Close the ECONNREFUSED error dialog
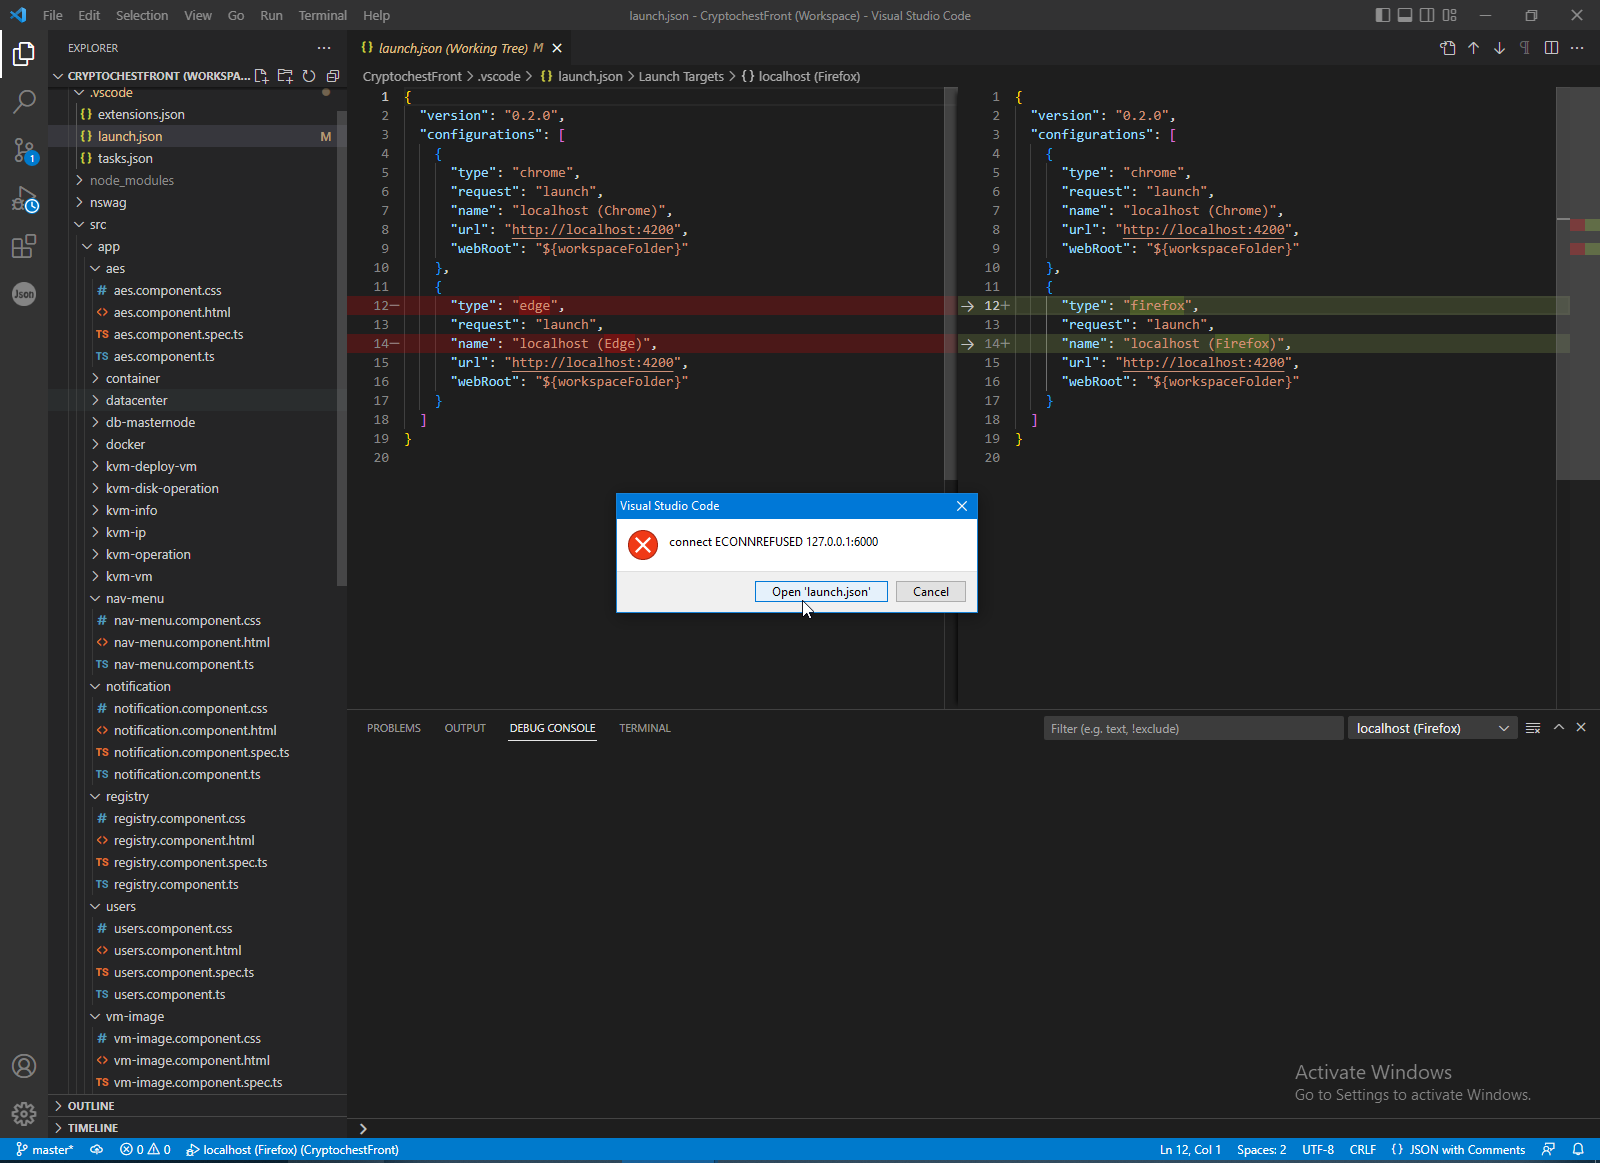Screen dimensions: 1600x1163 tap(962, 506)
